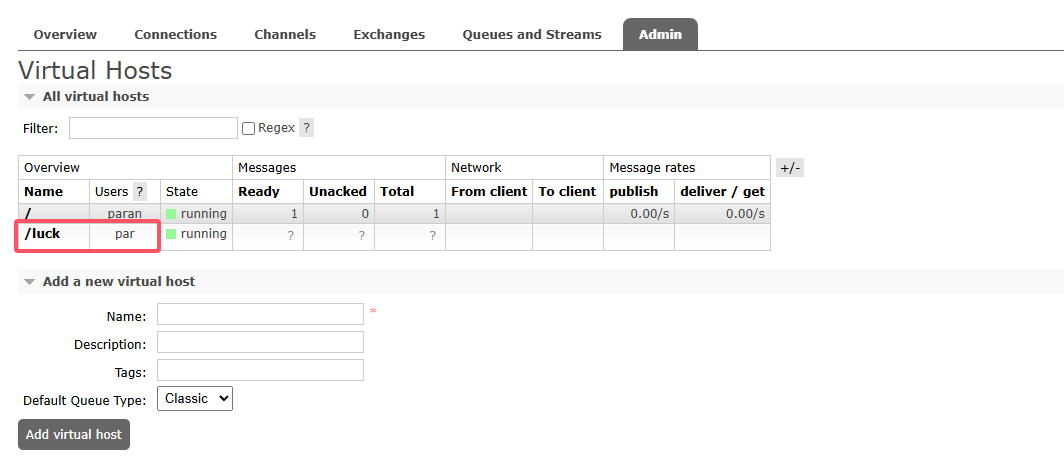
Task: Open Queues and Streams tab
Action: click(532, 35)
